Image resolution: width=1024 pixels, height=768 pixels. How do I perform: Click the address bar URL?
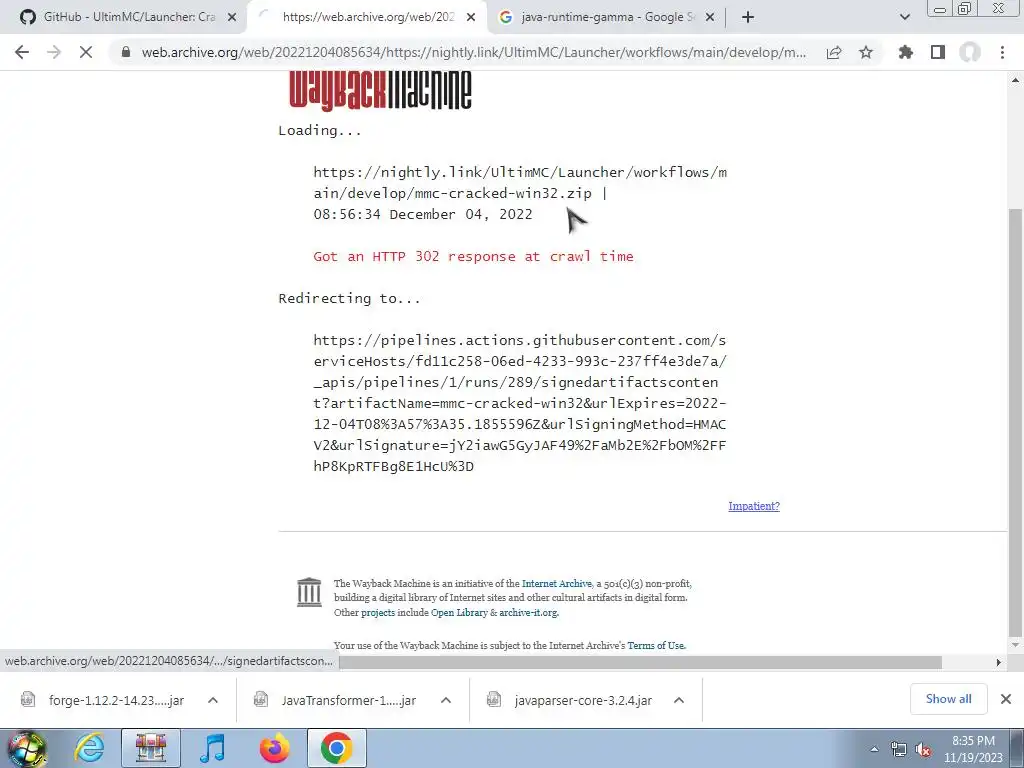473,52
